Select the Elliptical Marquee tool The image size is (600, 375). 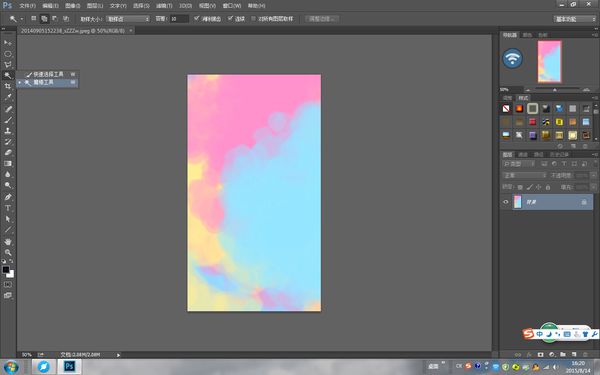(8, 54)
